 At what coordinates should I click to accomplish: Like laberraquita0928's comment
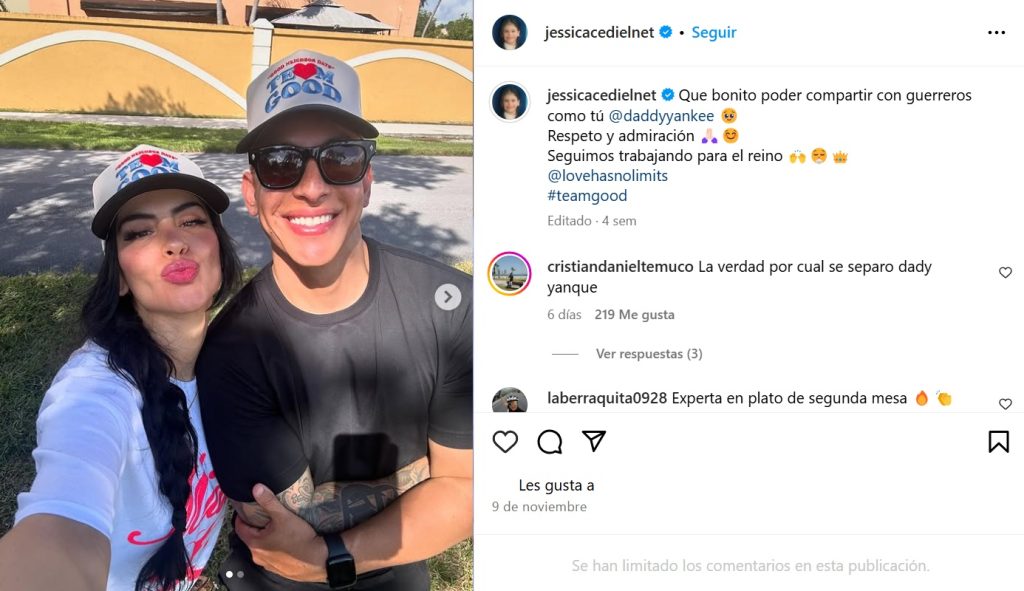pos(1005,404)
